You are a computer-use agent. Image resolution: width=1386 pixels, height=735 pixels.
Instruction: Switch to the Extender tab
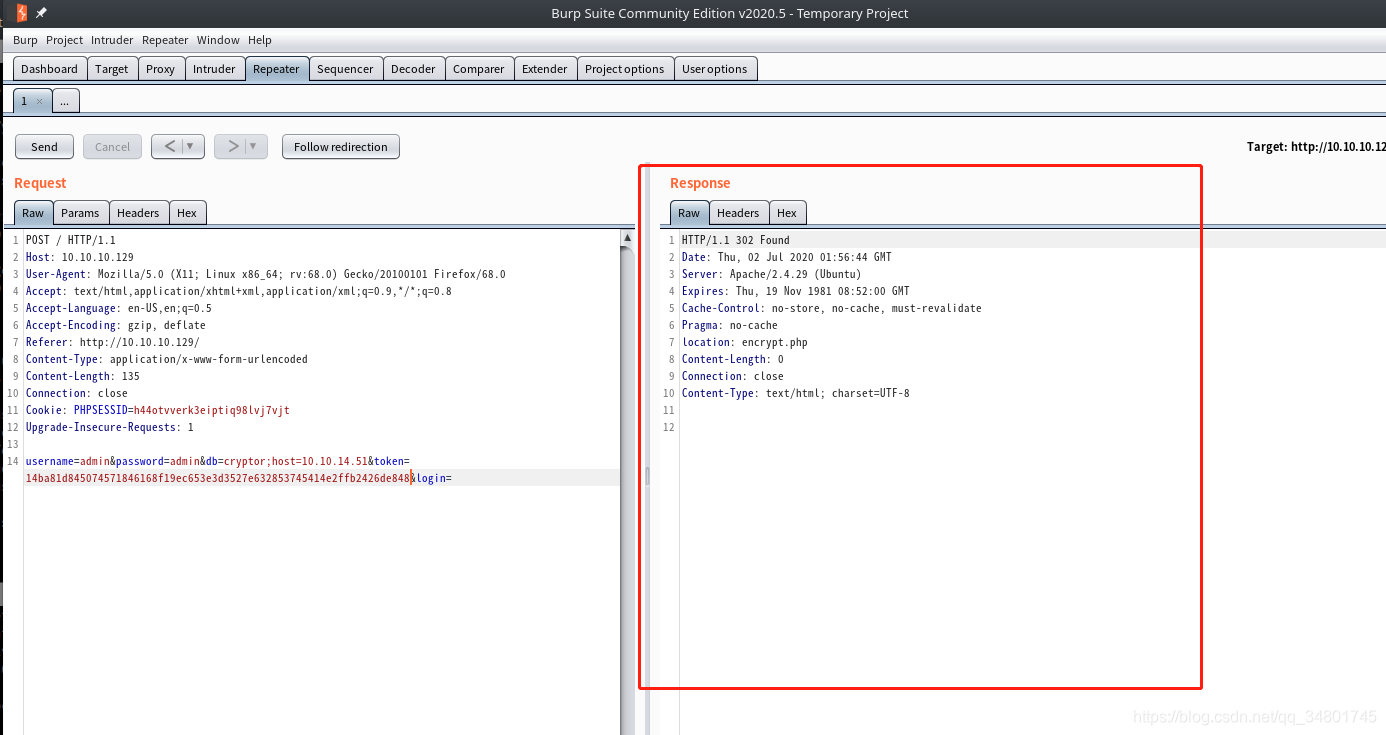tap(545, 69)
